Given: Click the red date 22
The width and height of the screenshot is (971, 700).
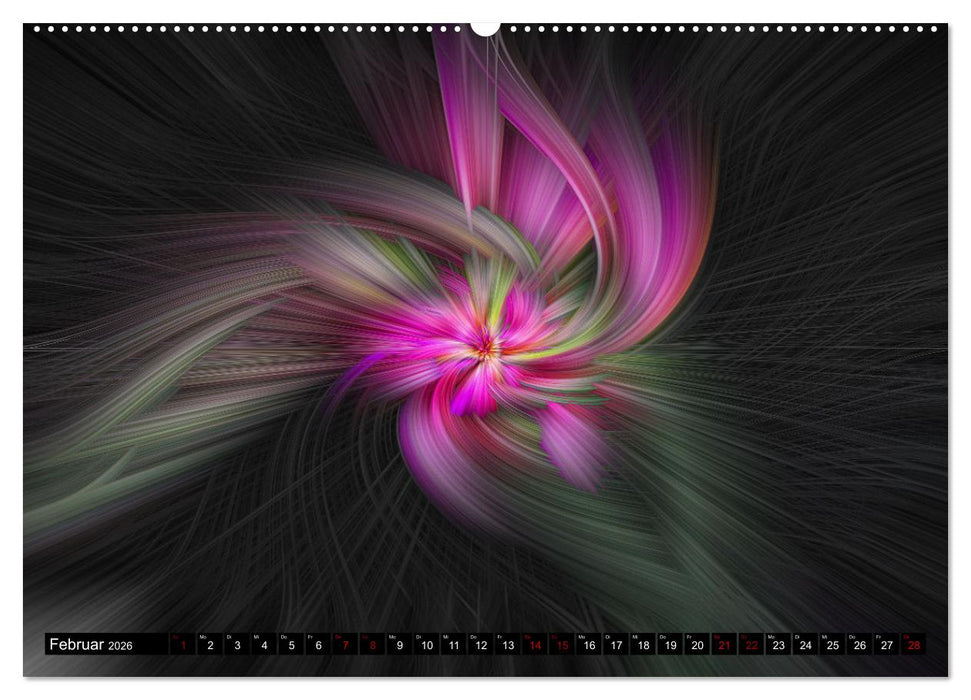Looking at the screenshot, I should point(750,645).
